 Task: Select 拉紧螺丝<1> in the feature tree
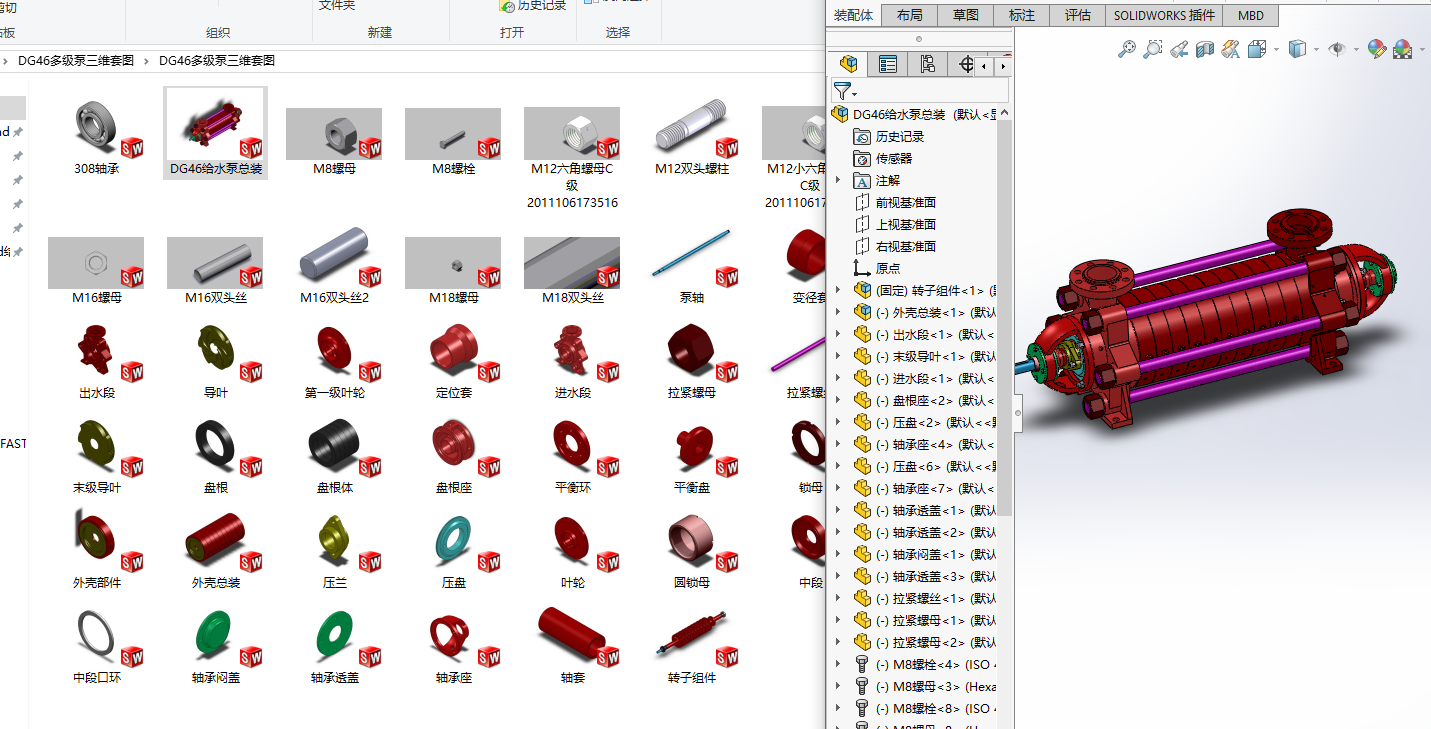click(923, 599)
